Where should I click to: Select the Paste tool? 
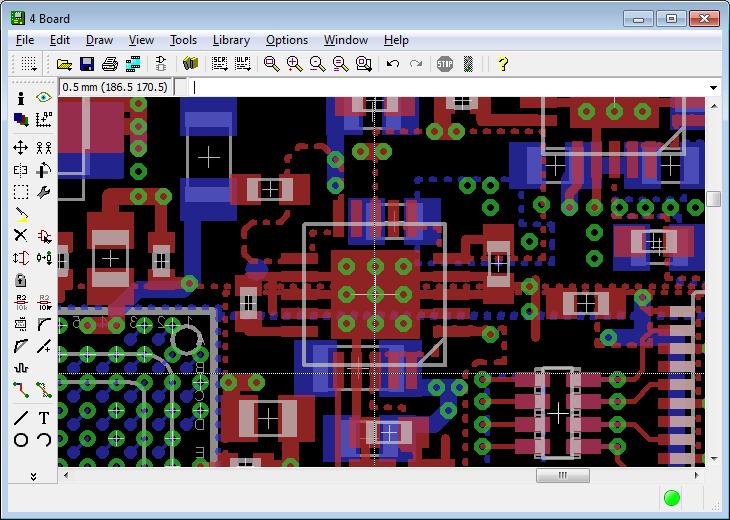click(x=20, y=214)
